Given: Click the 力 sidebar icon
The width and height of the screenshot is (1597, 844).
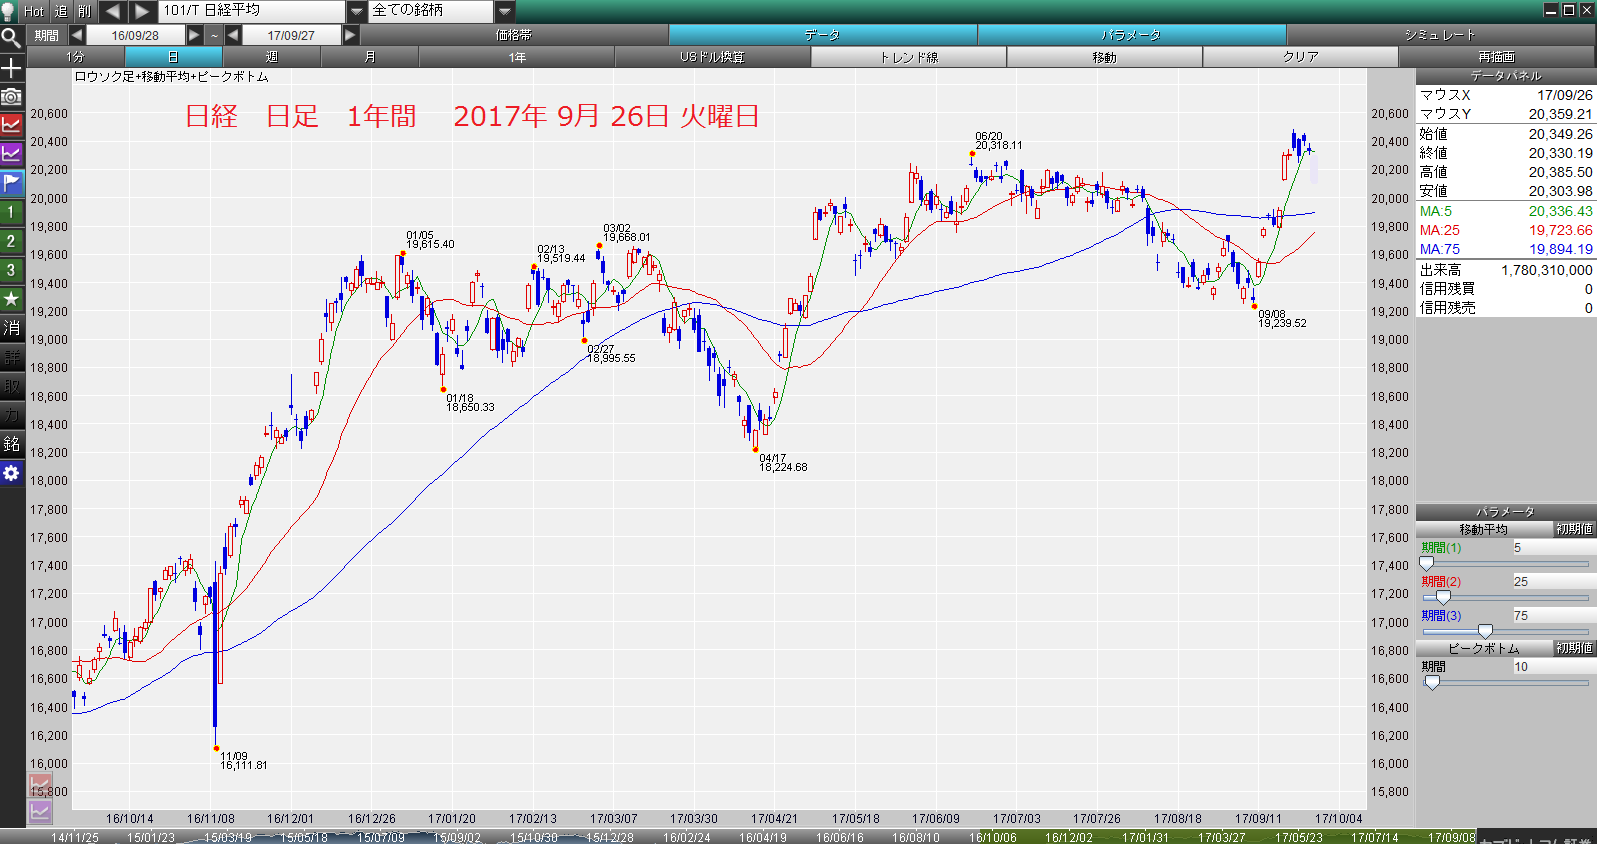Looking at the screenshot, I should pyautogui.click(x=11, y=415).
